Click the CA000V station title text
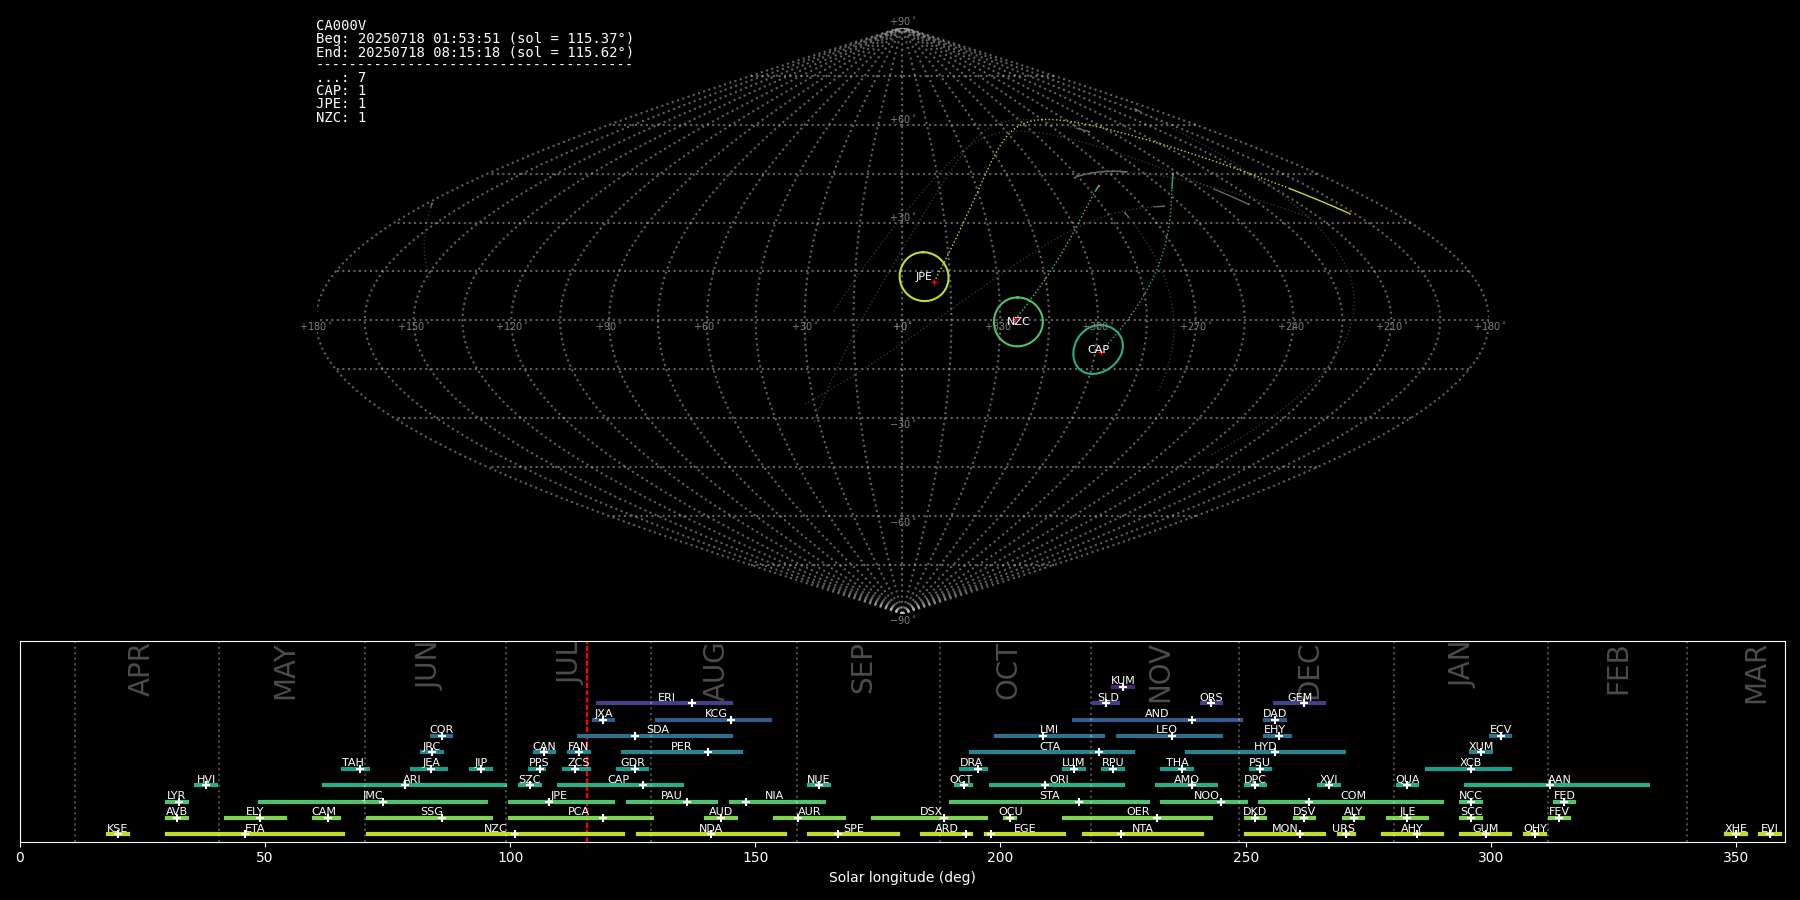Viewport: 1800px width, 900px height. pos(341,26)
